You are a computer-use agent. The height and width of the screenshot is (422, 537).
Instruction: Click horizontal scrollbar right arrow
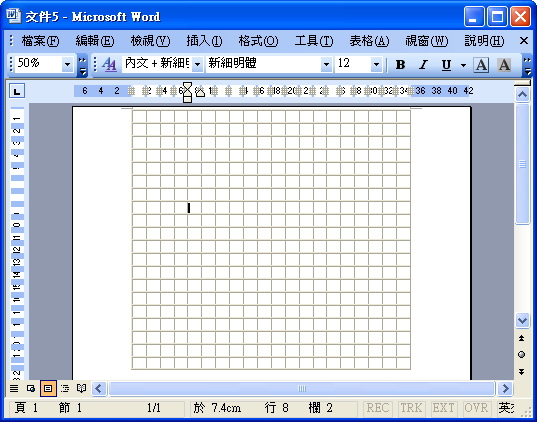(505, 389)
